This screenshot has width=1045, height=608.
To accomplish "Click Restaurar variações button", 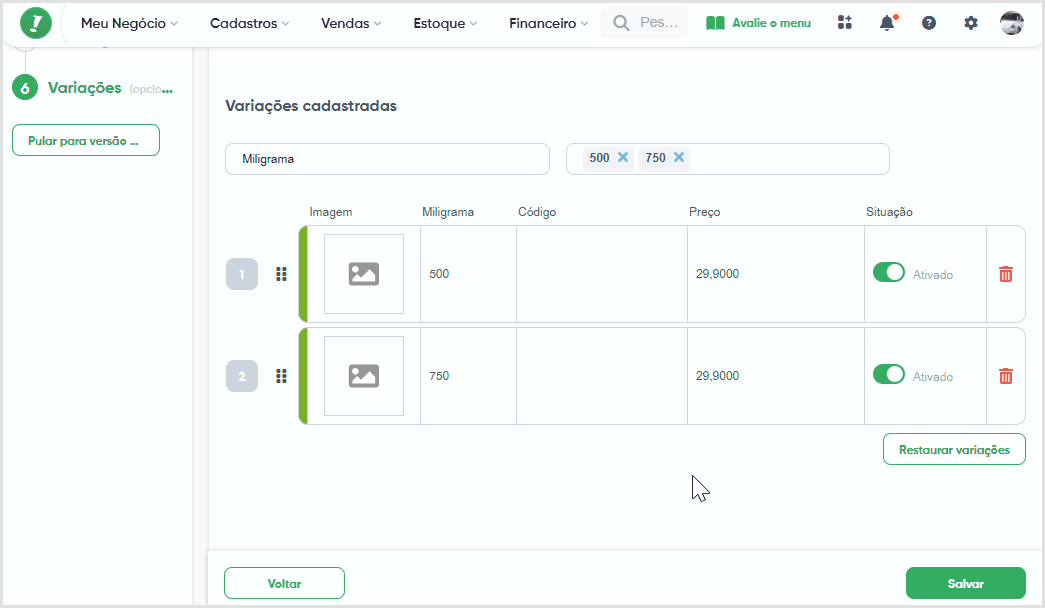I will point(954,449).
